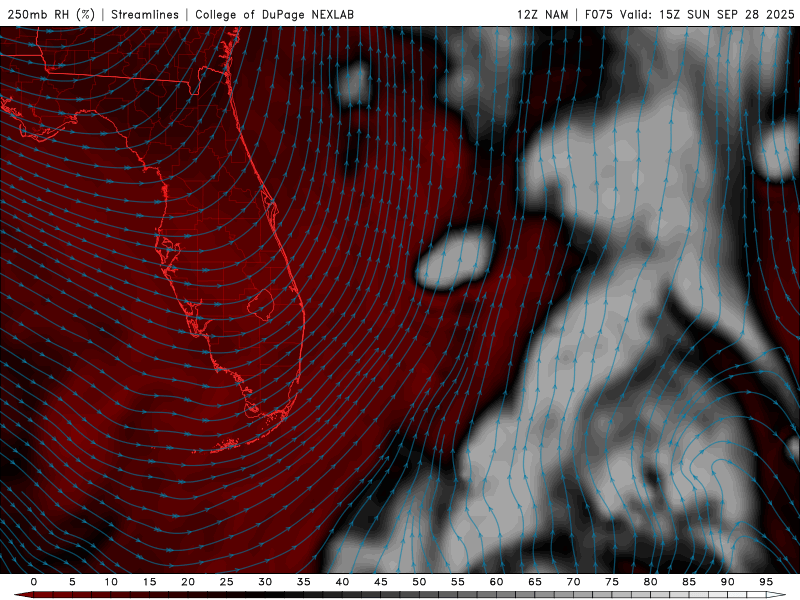Click the colorbar label "30"
Image resolution: width=800 pixels, height=600 pixels.
click(265, 582)
